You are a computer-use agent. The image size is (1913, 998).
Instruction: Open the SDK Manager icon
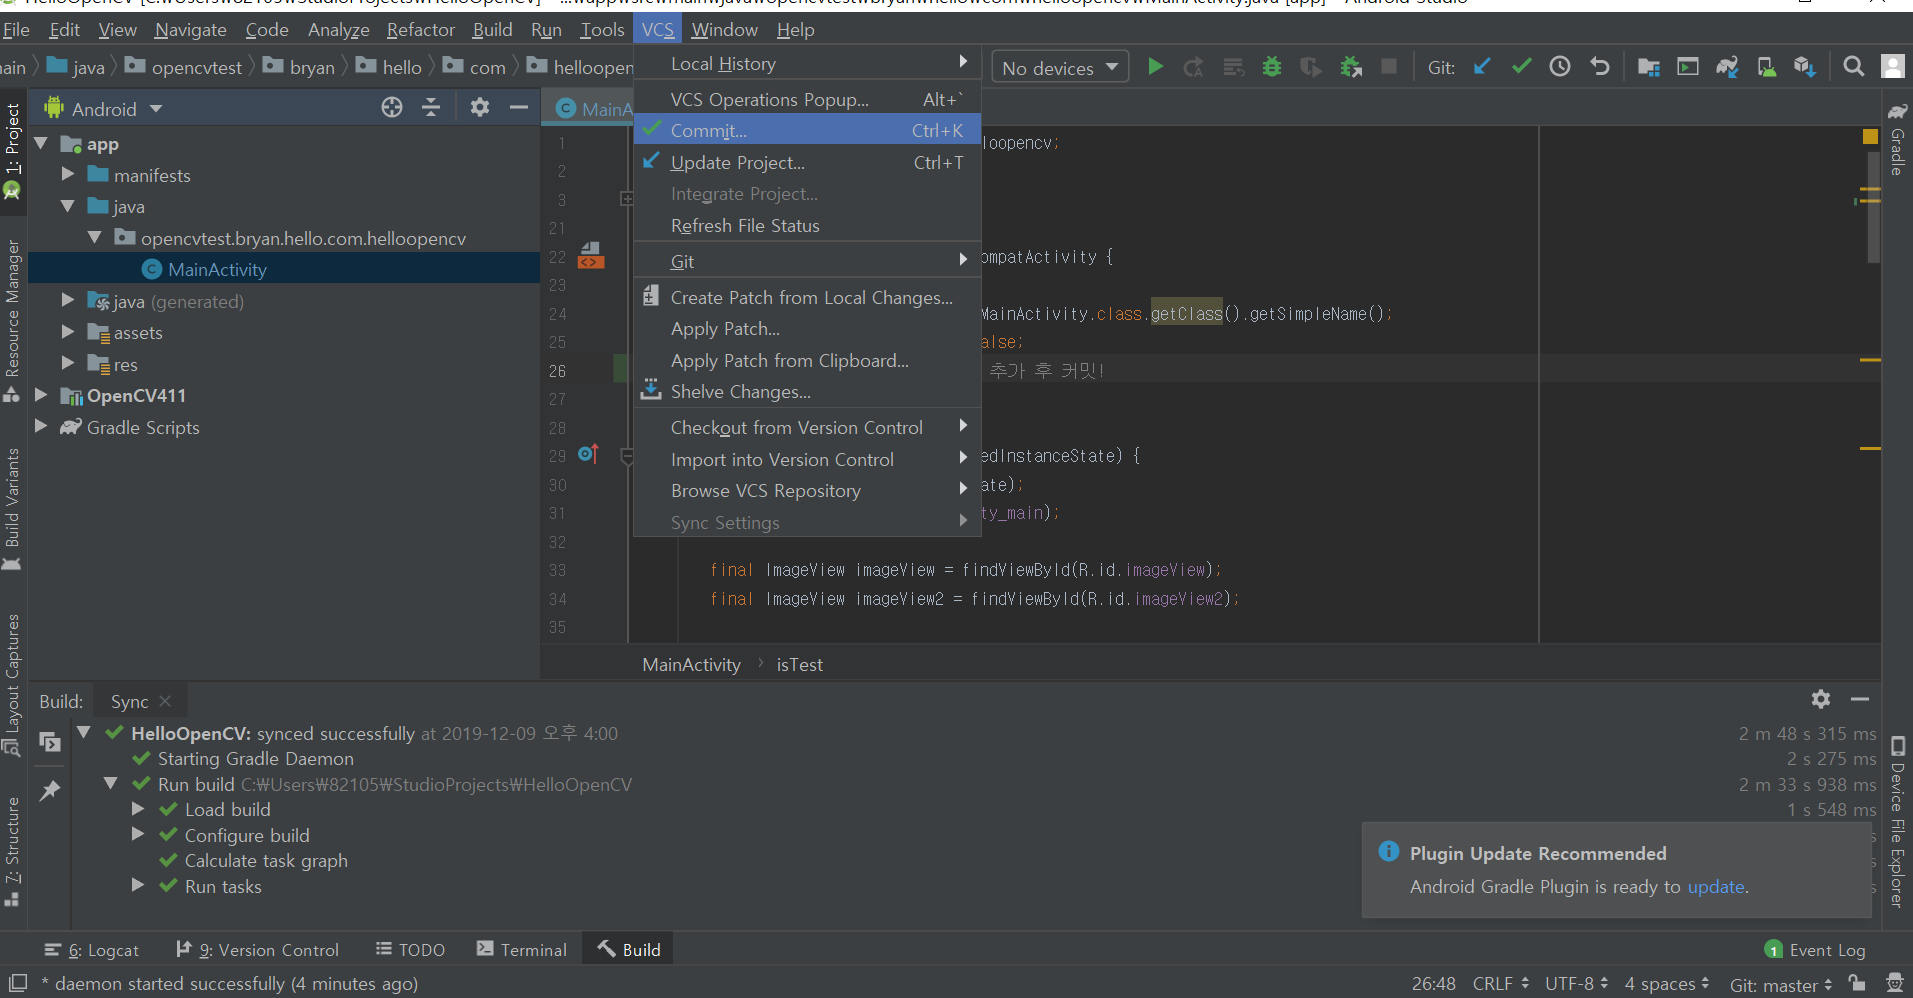(1805, 67)
